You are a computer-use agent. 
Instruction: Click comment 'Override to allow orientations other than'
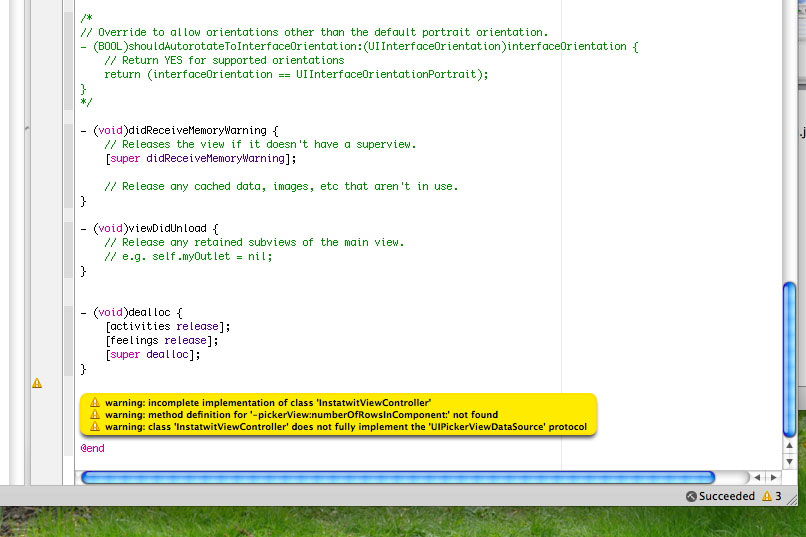[x=314, y=32]
